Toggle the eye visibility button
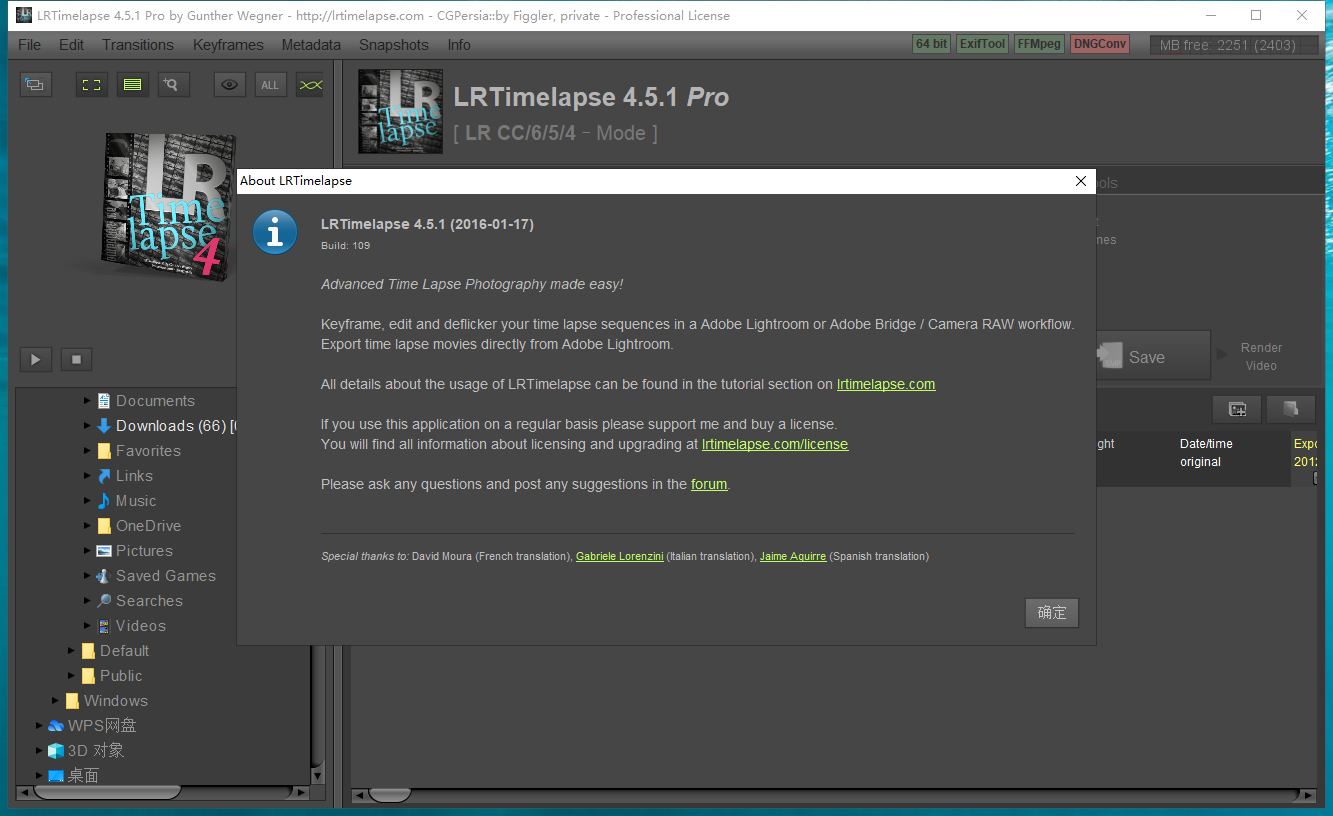The height and width of the screenshot is (816, 1333). click(x=230, y=85)
